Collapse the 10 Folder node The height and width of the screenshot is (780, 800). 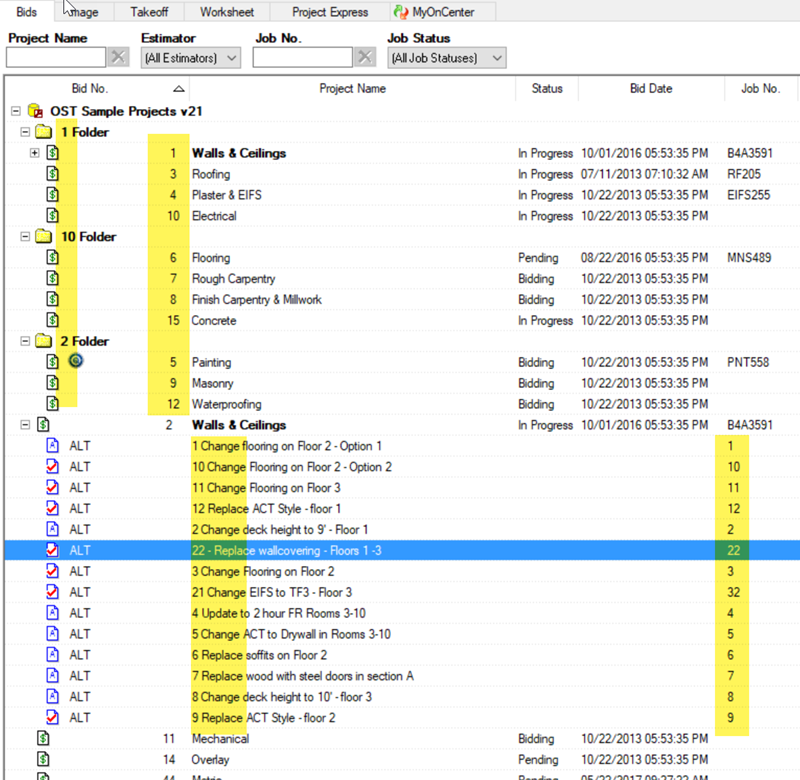pyautogui.click(x=25, y=237)
